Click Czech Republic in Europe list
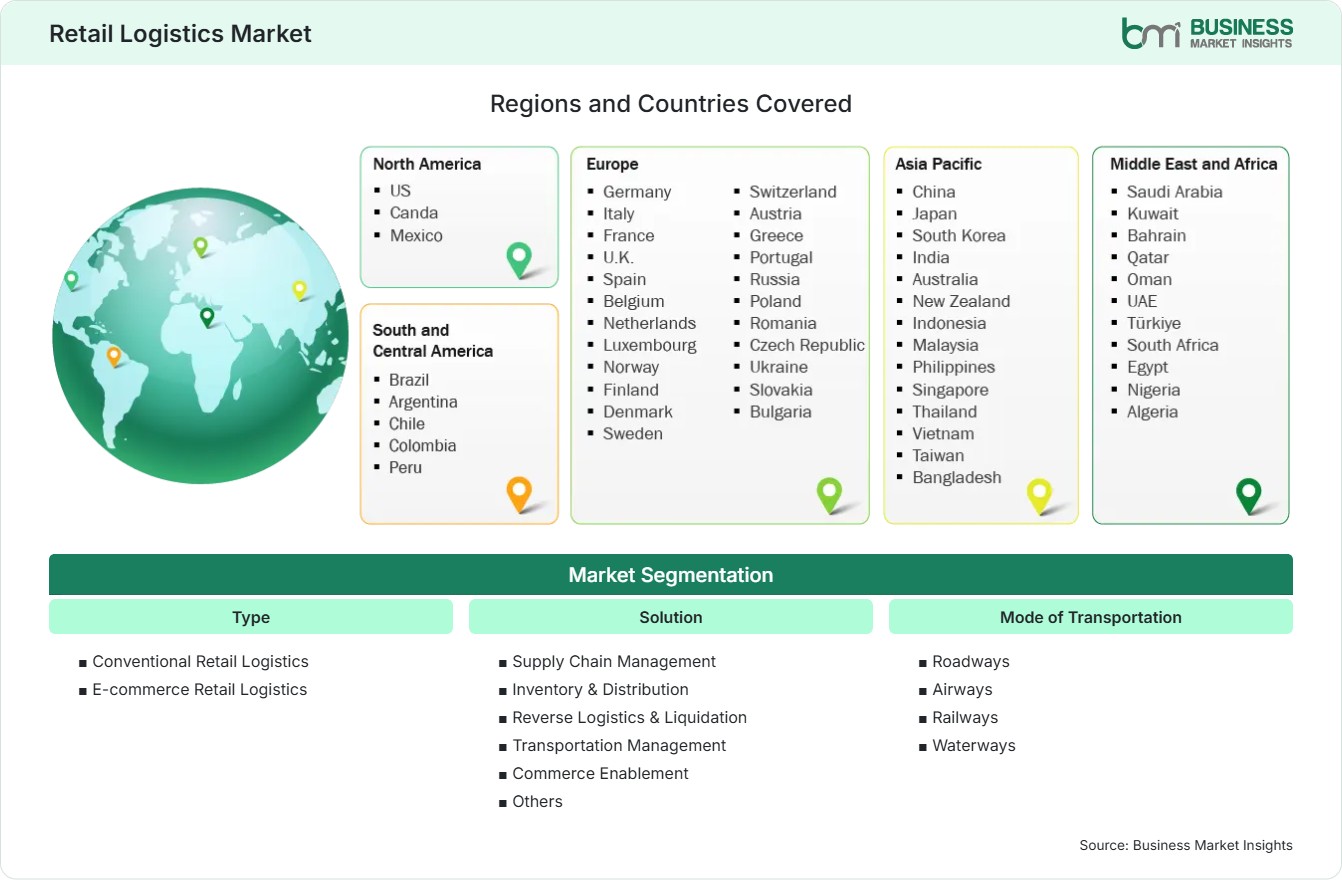This screenshot has width=1342, height=880. (x=807, y=345)
